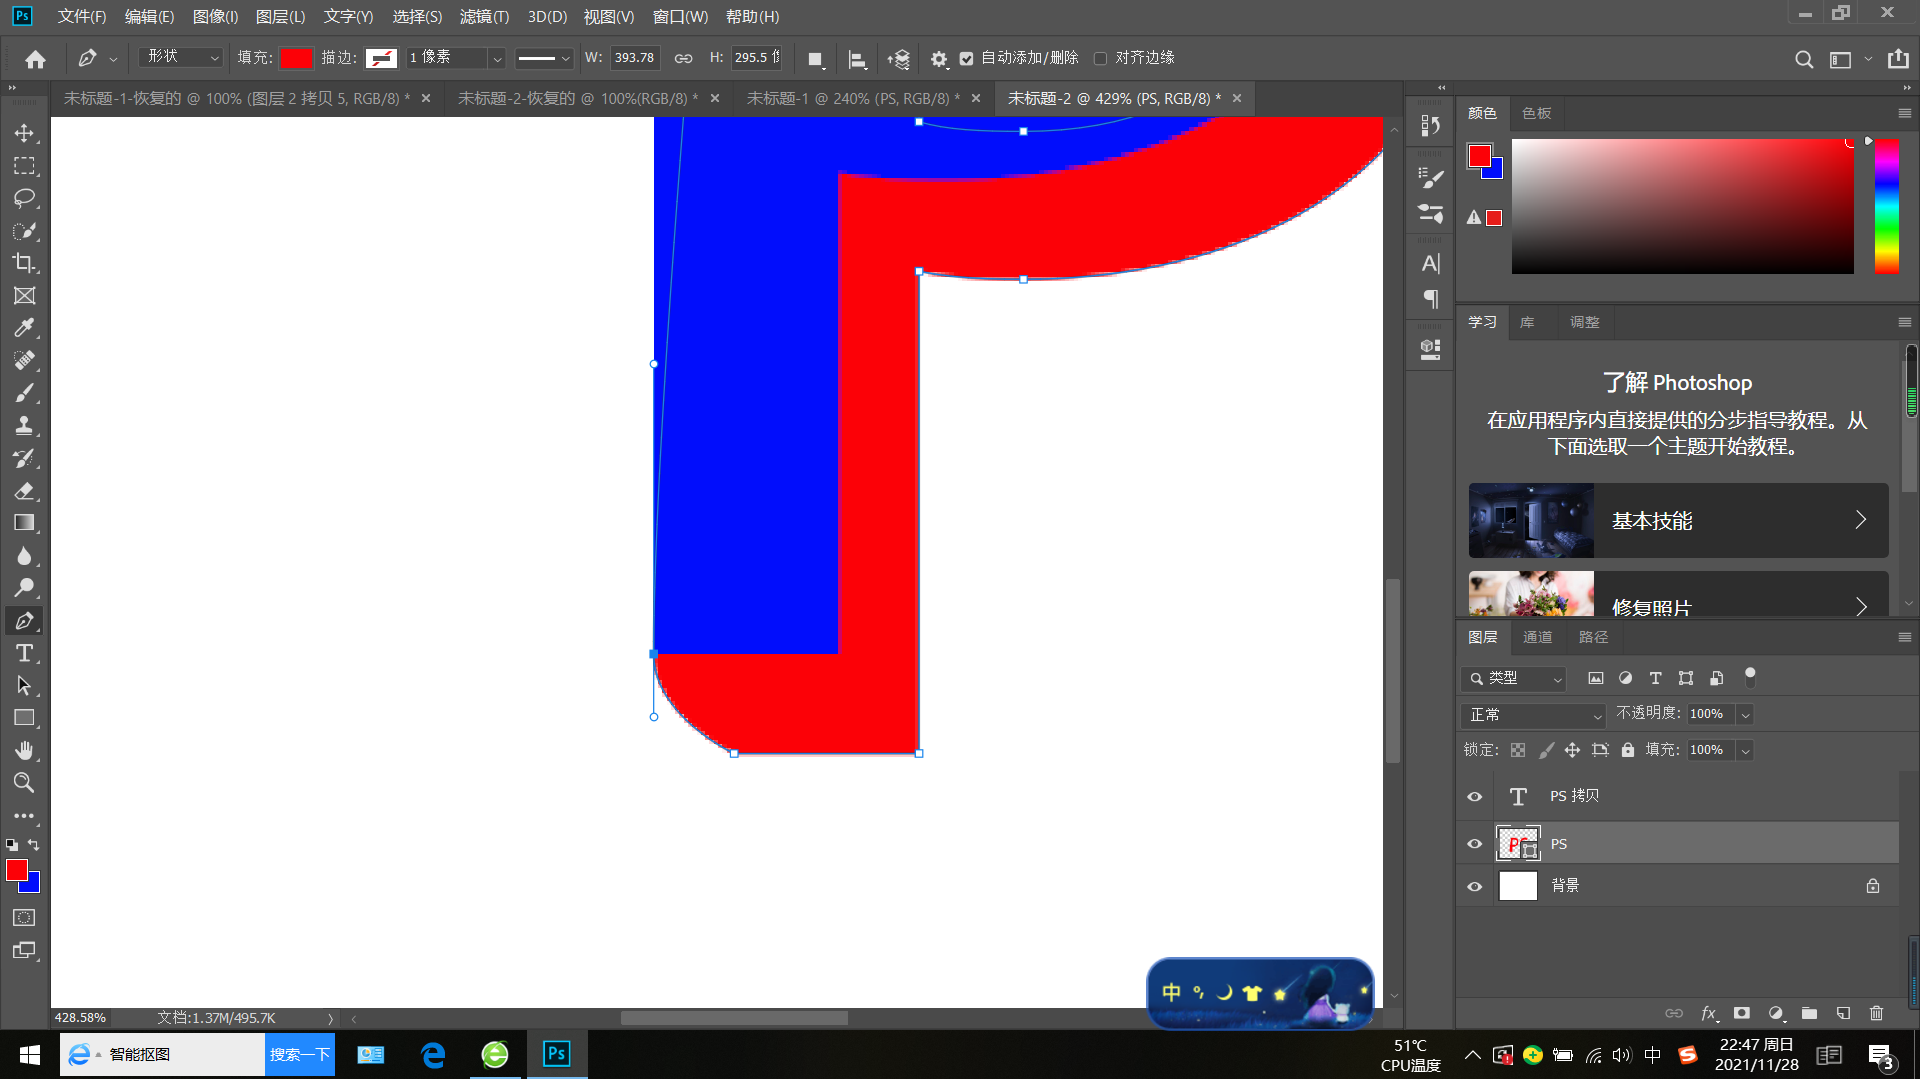This screenshot has height=1079, width=1920.
Task: Select the Lasso tool
Action: [x=24, y=198]
